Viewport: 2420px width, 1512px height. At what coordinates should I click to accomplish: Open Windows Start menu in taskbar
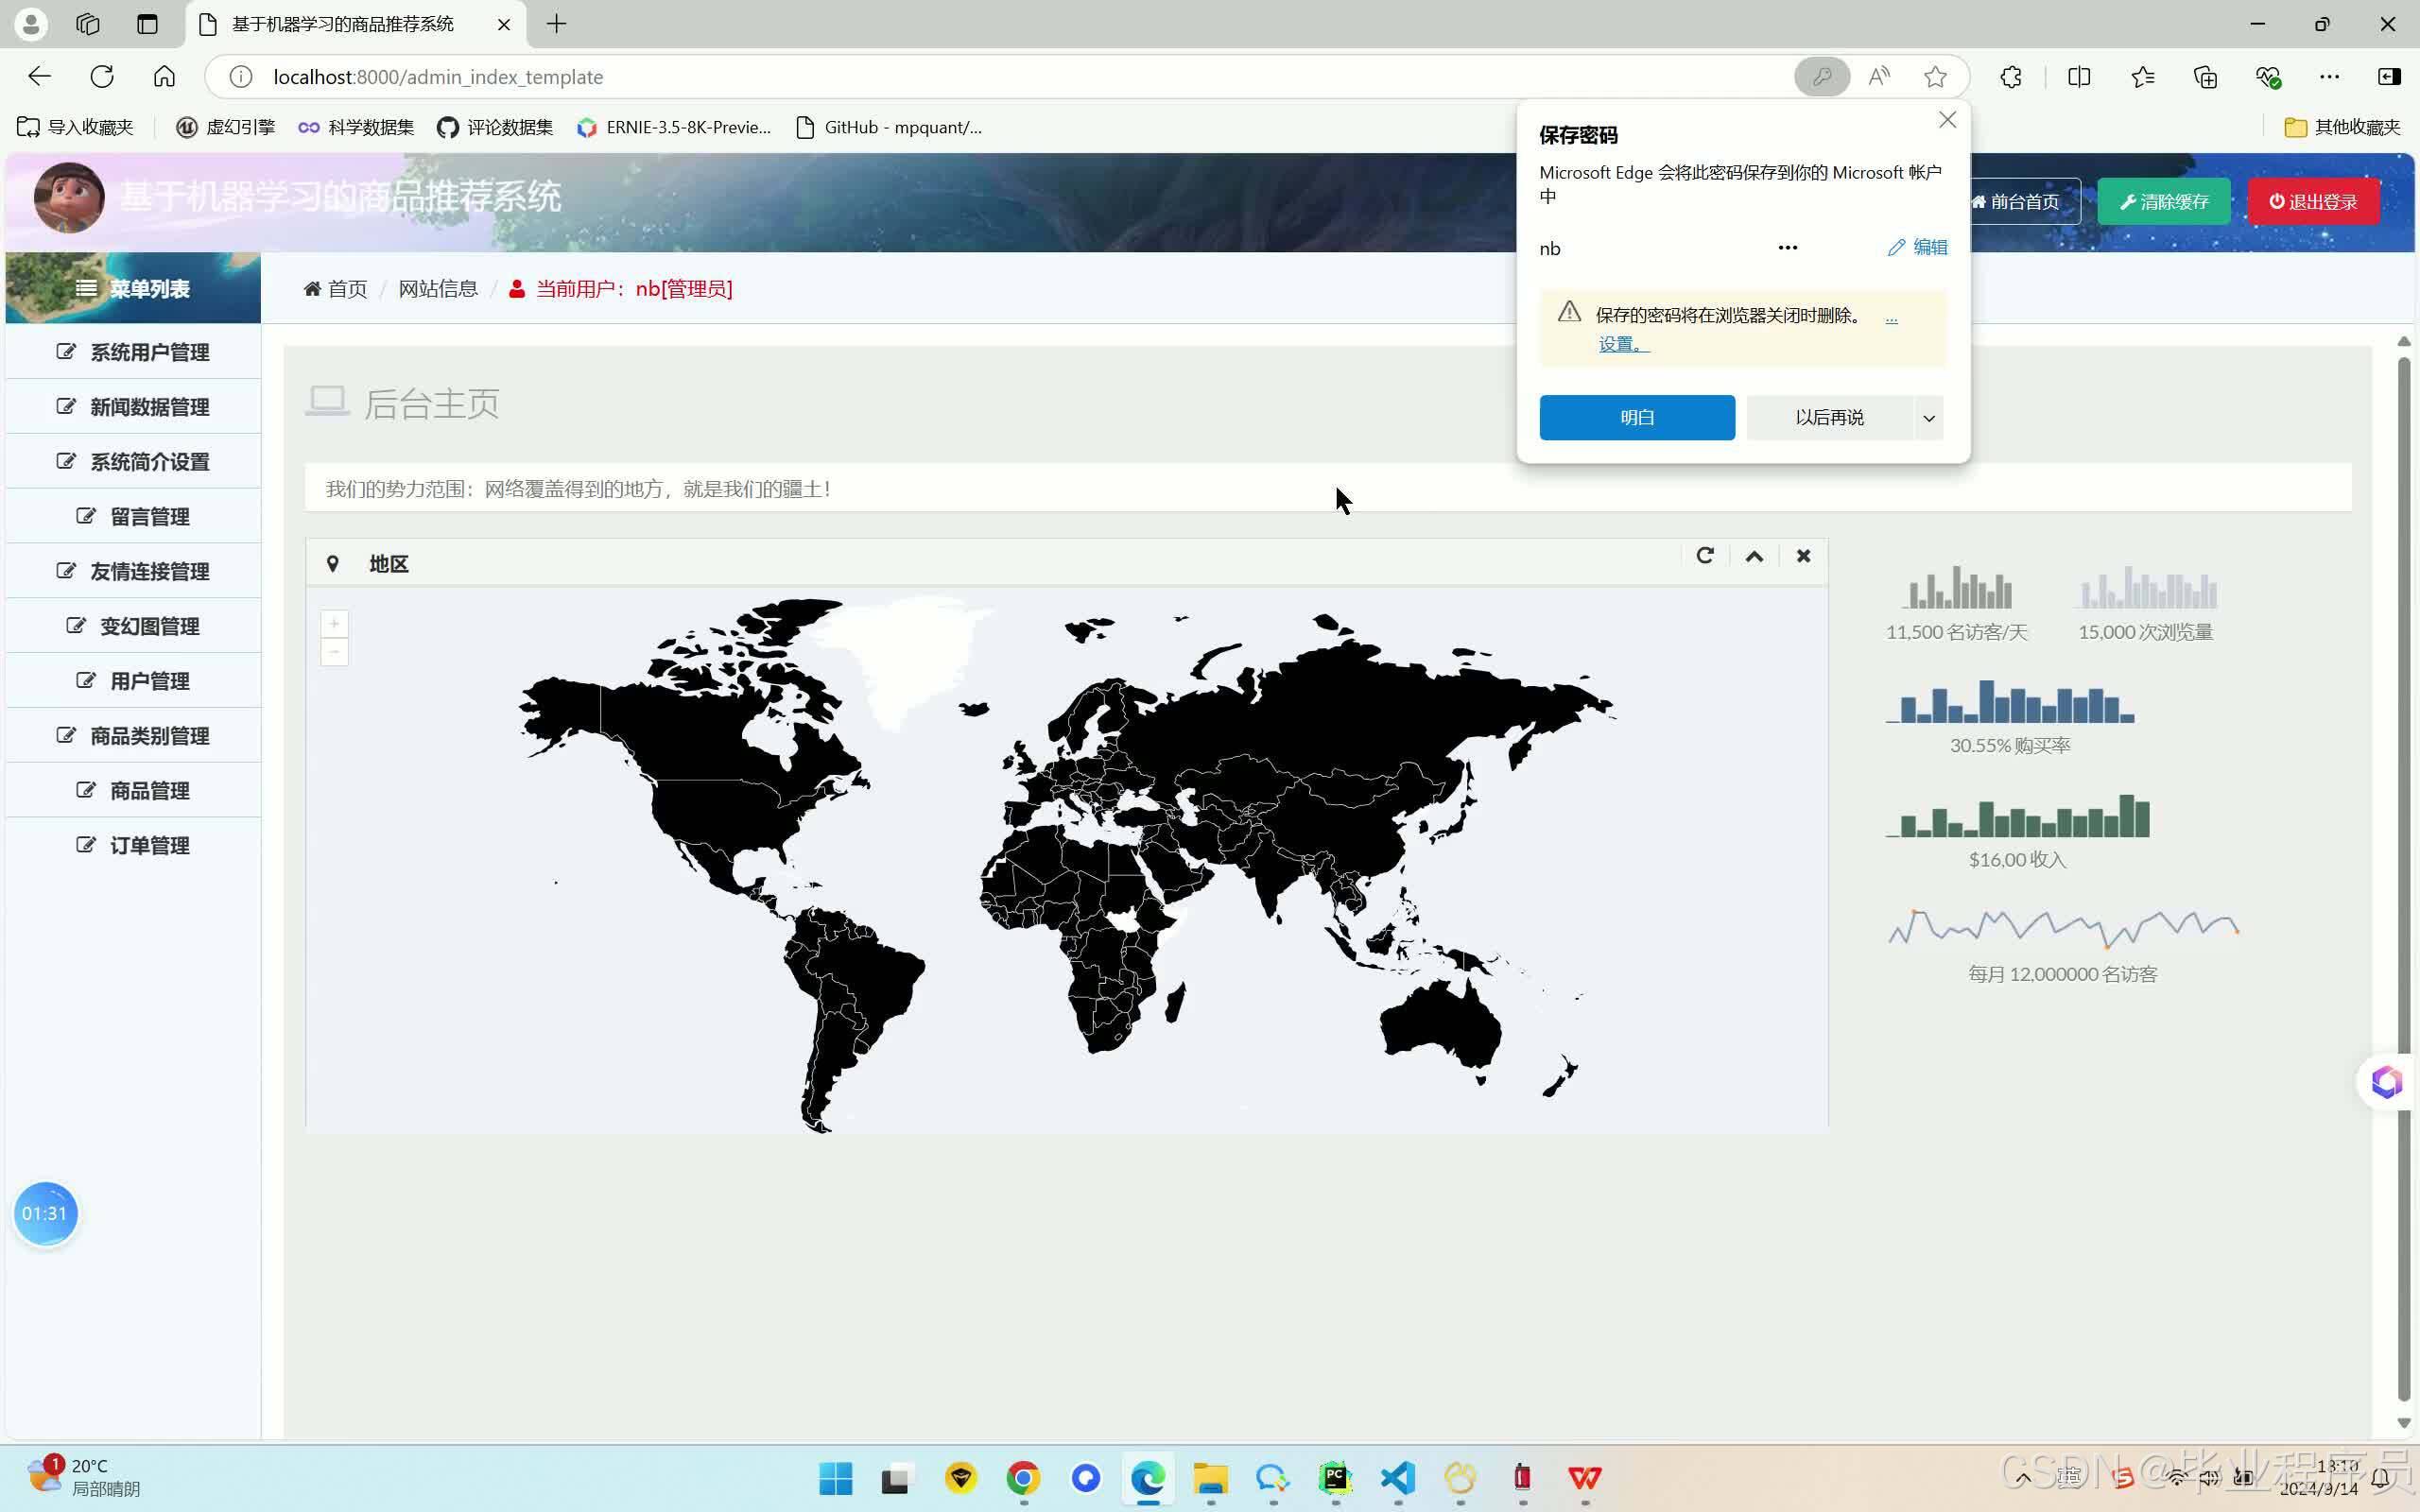point(835,1478)
